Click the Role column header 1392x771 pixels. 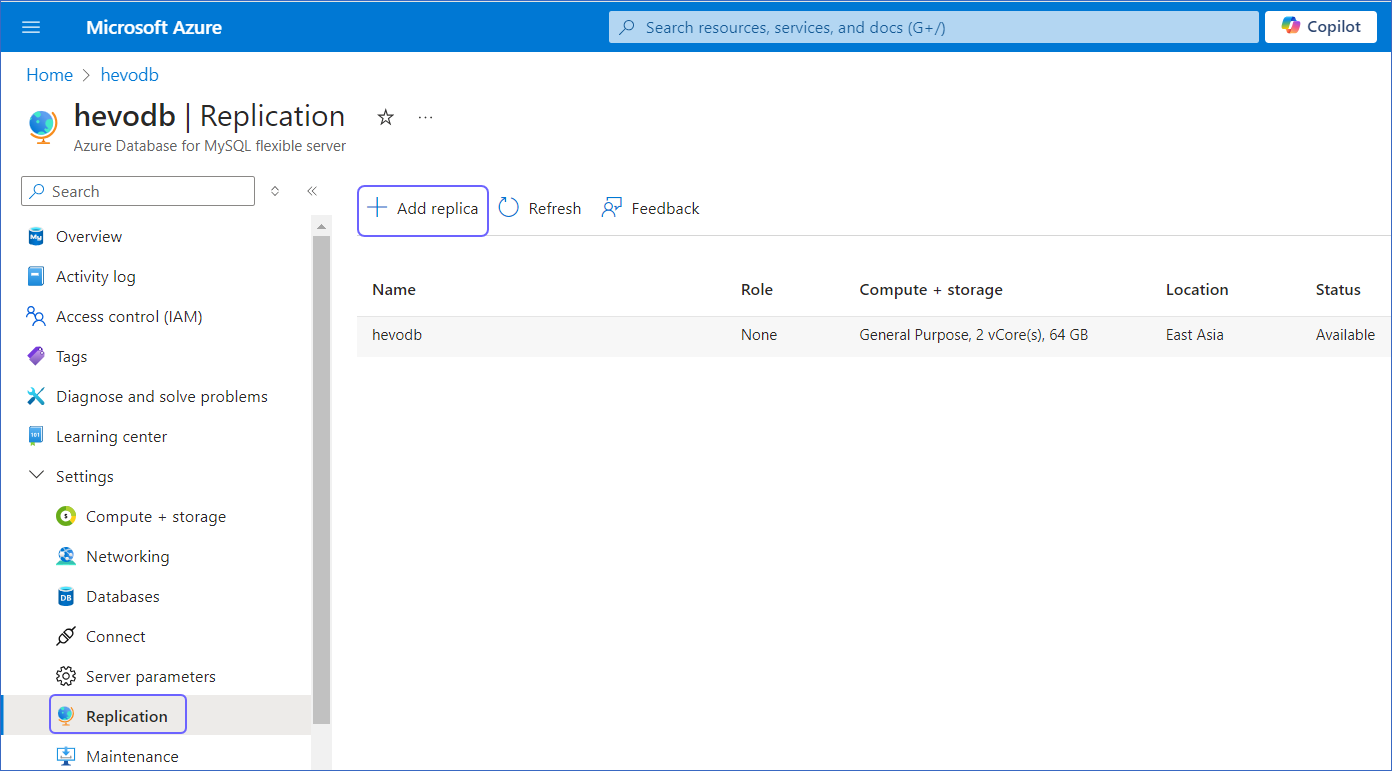click(x=757, y=290)
